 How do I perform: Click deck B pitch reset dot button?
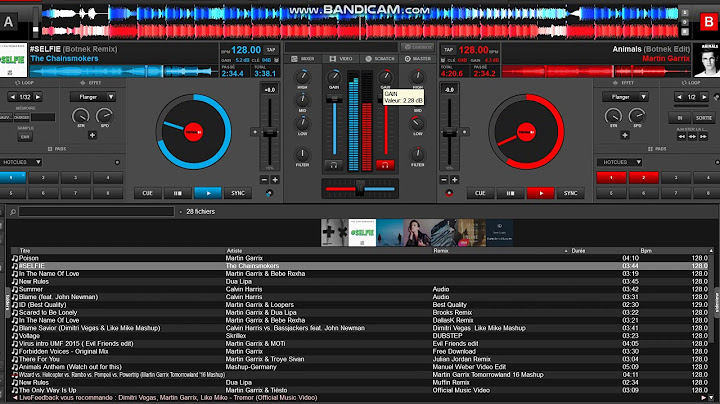(464, 132)
